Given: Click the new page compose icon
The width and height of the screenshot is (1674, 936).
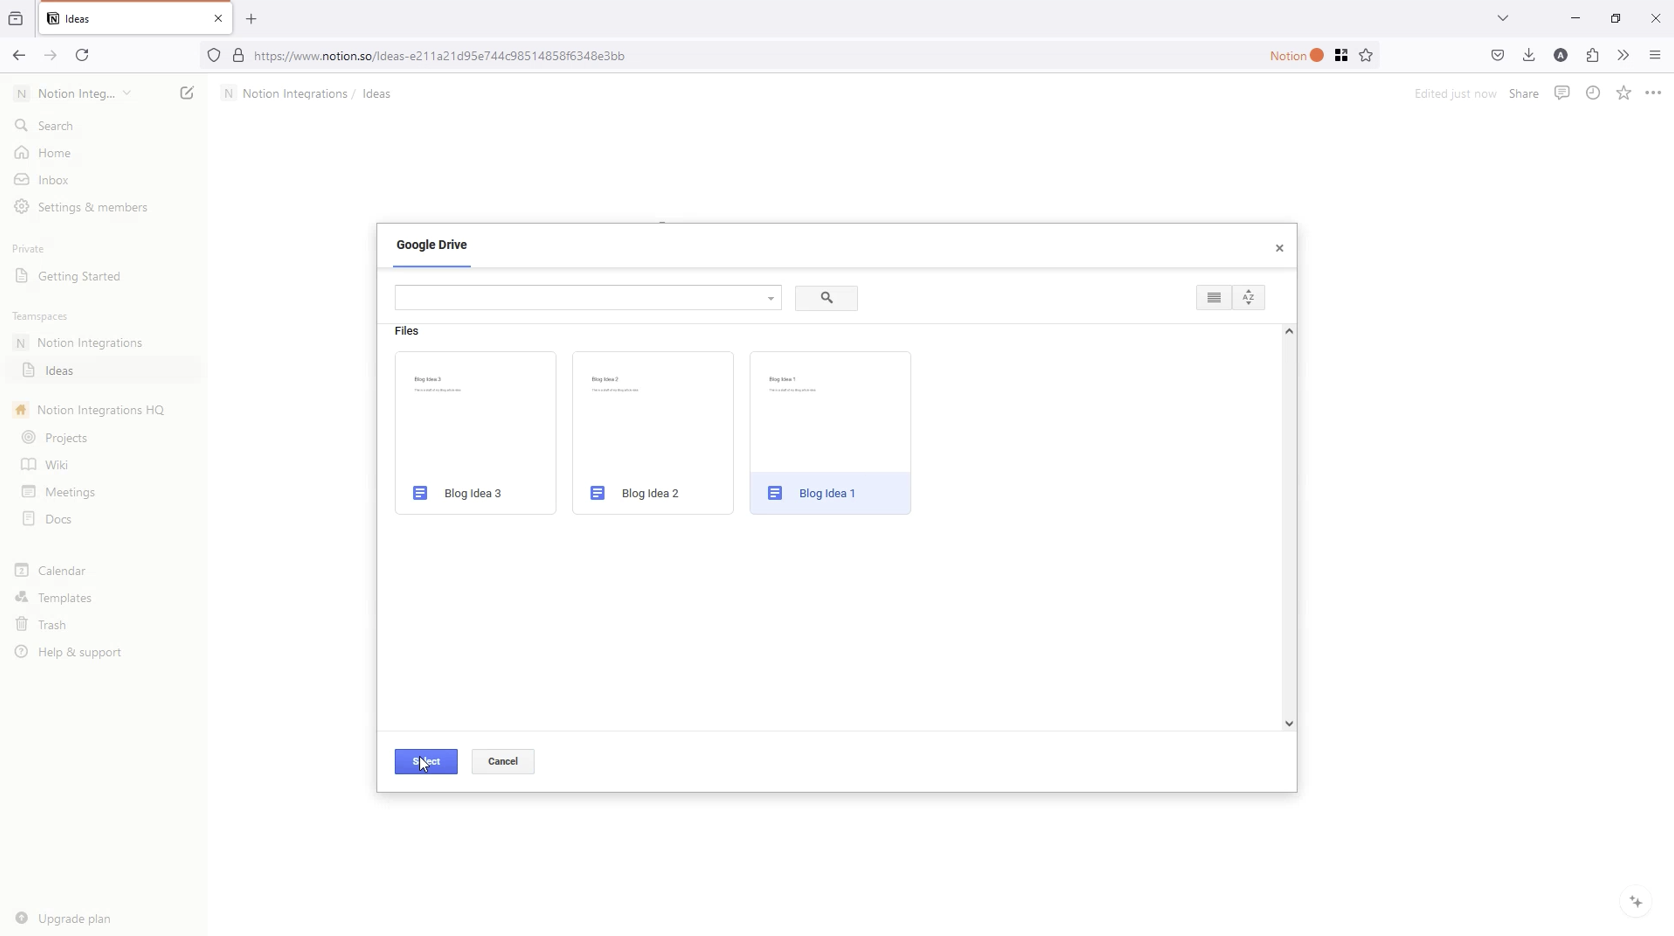Looking at the screenshot, I should point(187,93).
